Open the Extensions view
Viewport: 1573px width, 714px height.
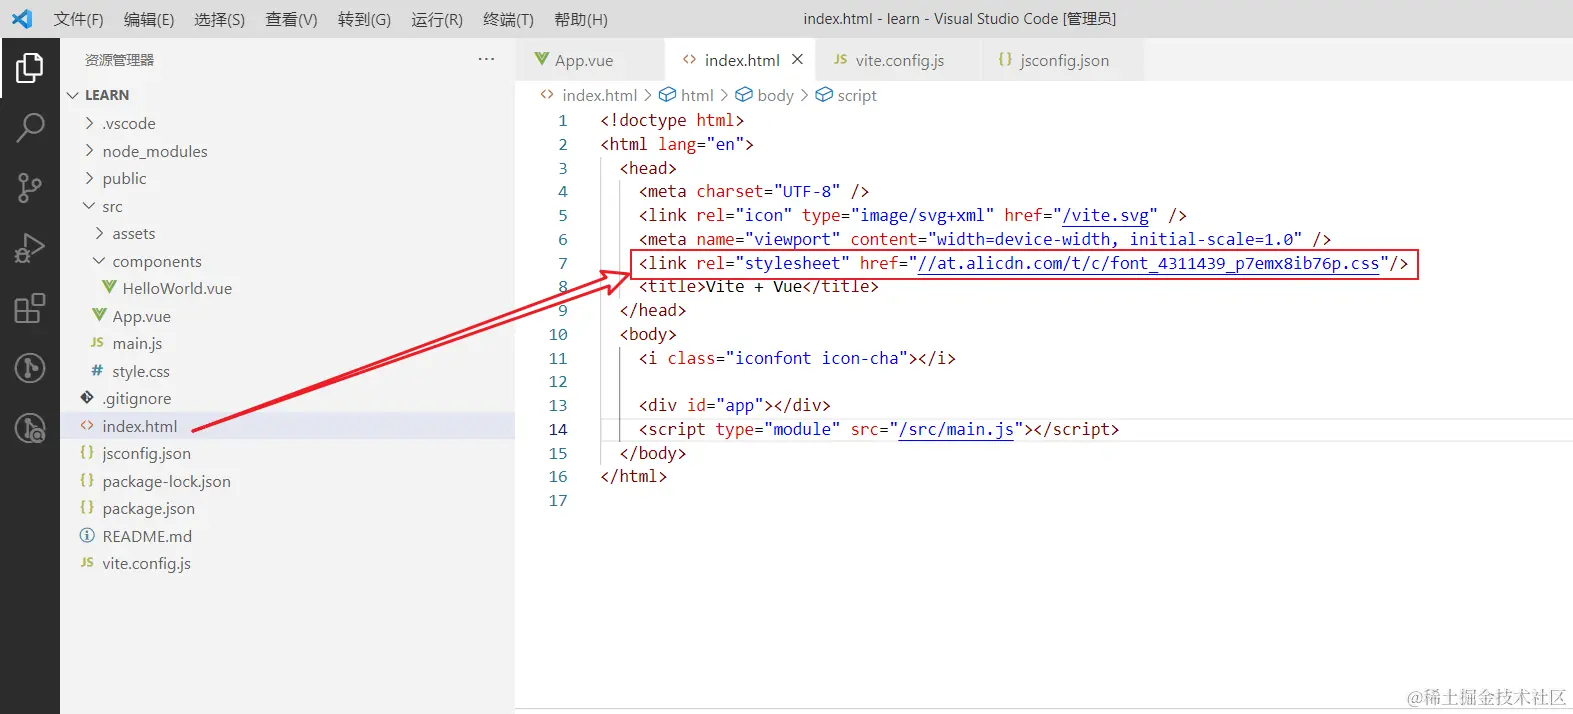tap(30, 308)
